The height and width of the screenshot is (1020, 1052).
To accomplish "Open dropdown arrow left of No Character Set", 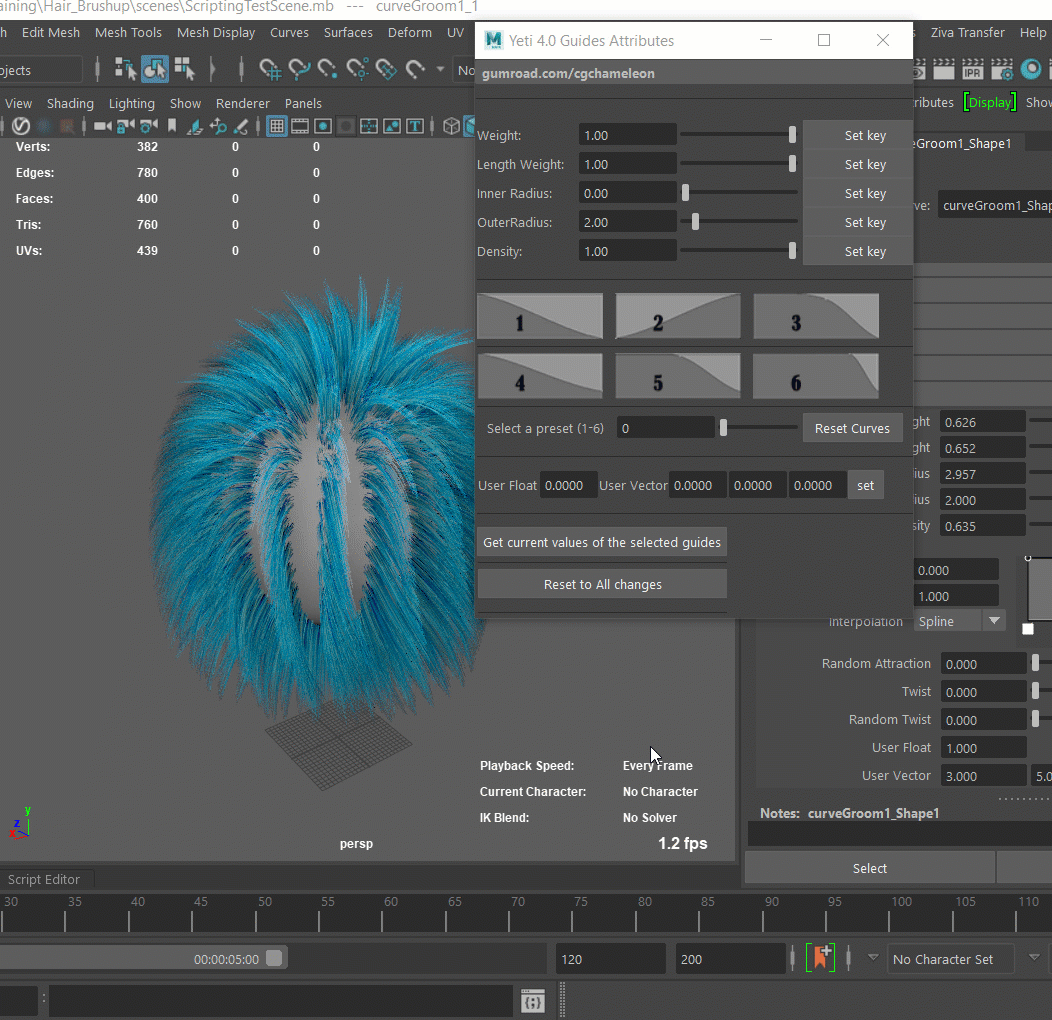I will (x=873, y=958).
